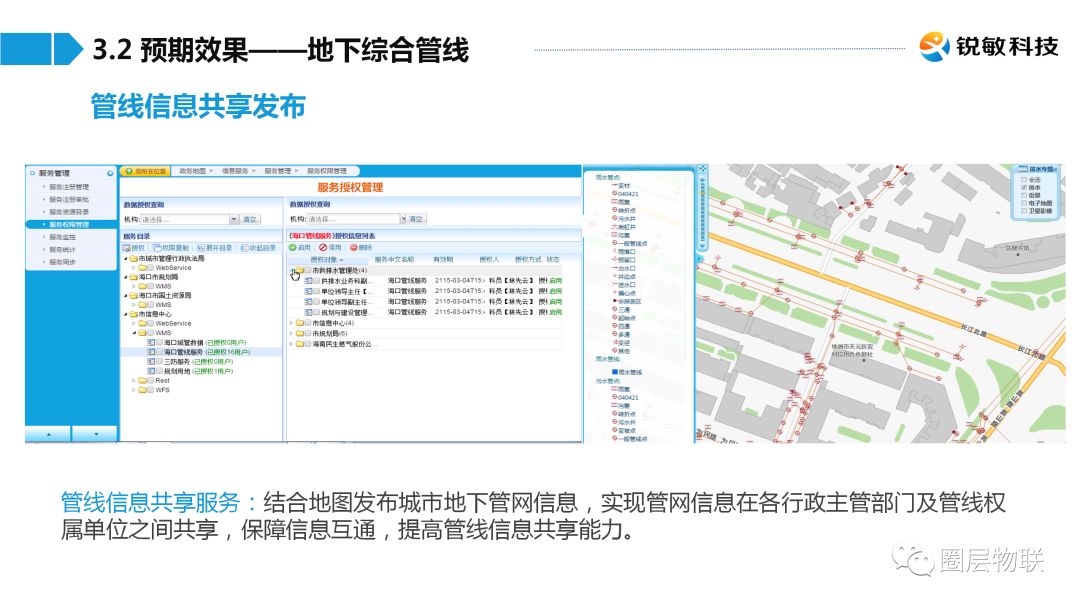Screen dimensions: 1080x608
Task: Click the 授权 icon in 服务目录 toolbar
Action: pos(127,248)
